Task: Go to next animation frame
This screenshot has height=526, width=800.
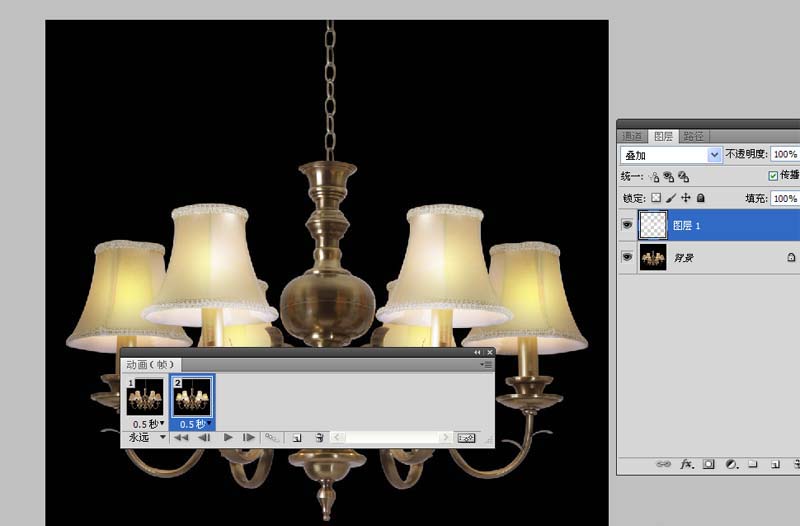Action: point(248,438)
